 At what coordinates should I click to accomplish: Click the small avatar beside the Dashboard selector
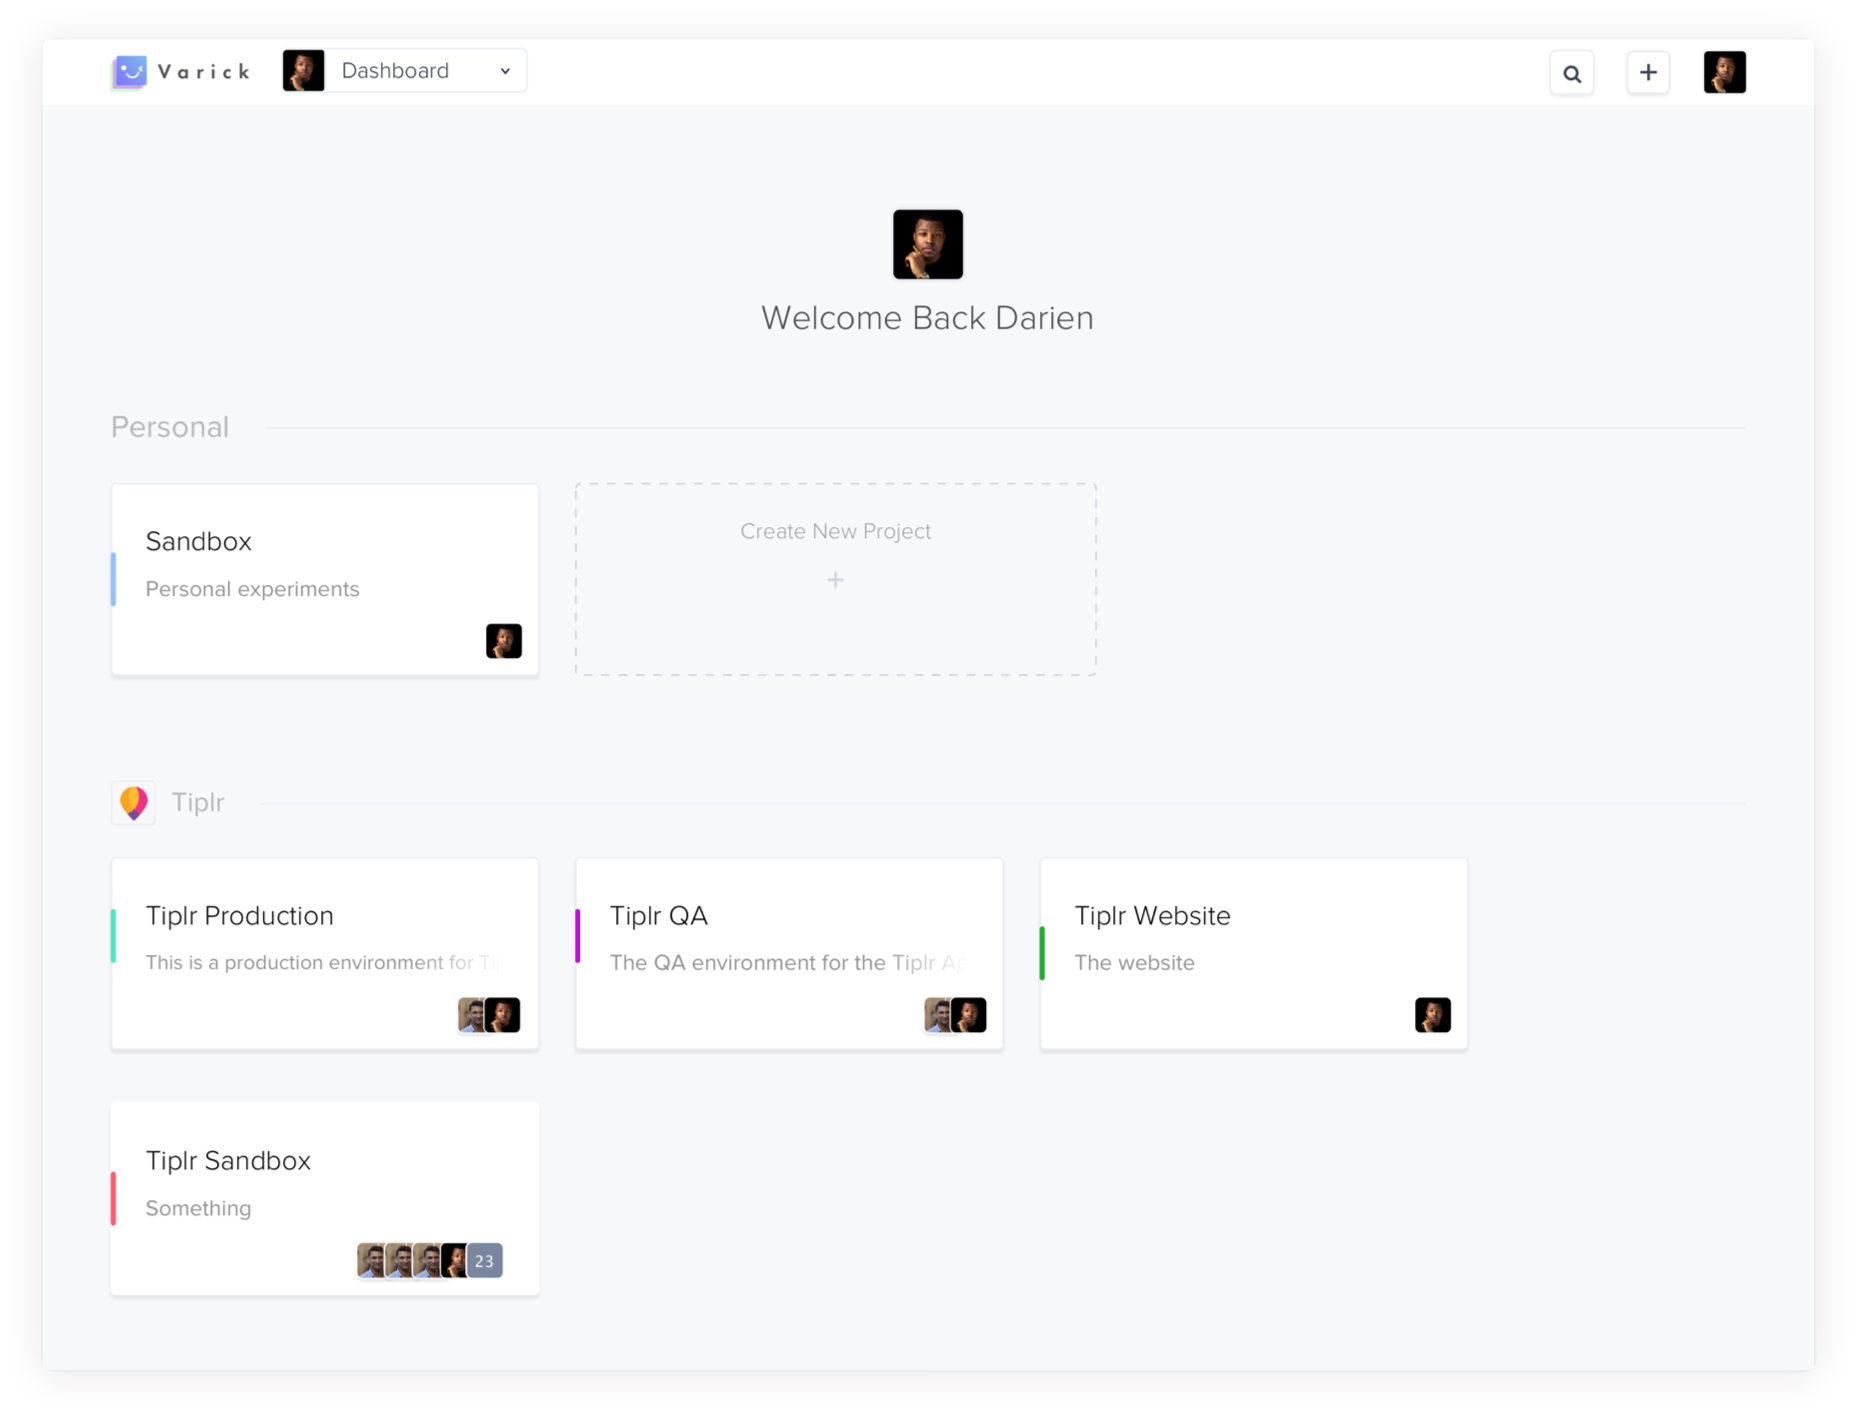(x=303, y=70)
